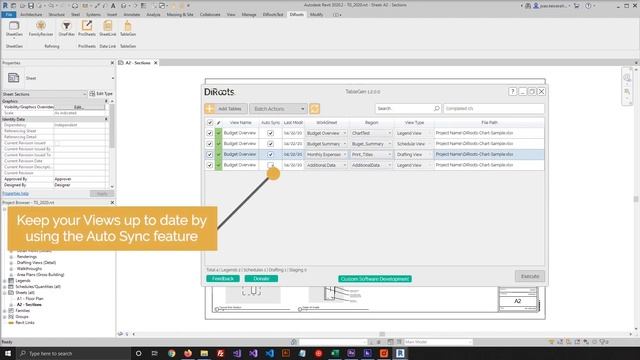Open the Legends icon in Project Browser
The height and width of the screenshot is (360, 640).
click(x=11, y=280)
